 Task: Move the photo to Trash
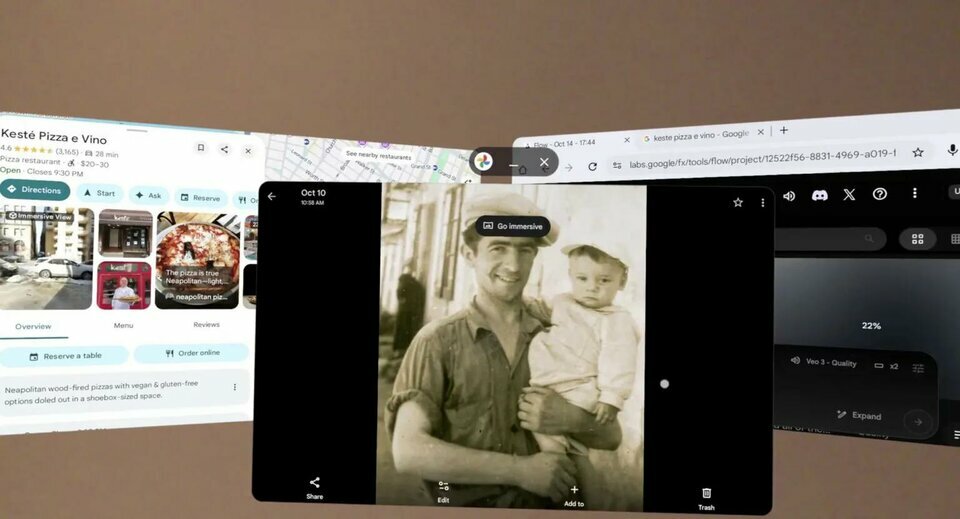[x=706, y=495]
